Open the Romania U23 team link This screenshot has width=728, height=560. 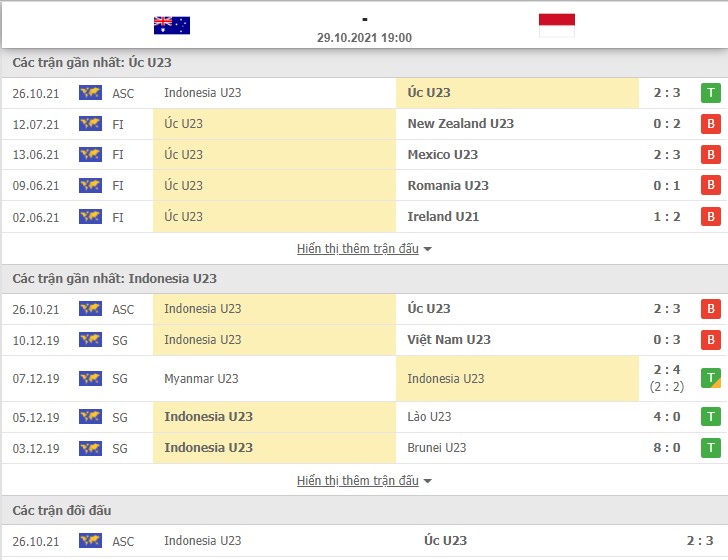coord(448,186)
